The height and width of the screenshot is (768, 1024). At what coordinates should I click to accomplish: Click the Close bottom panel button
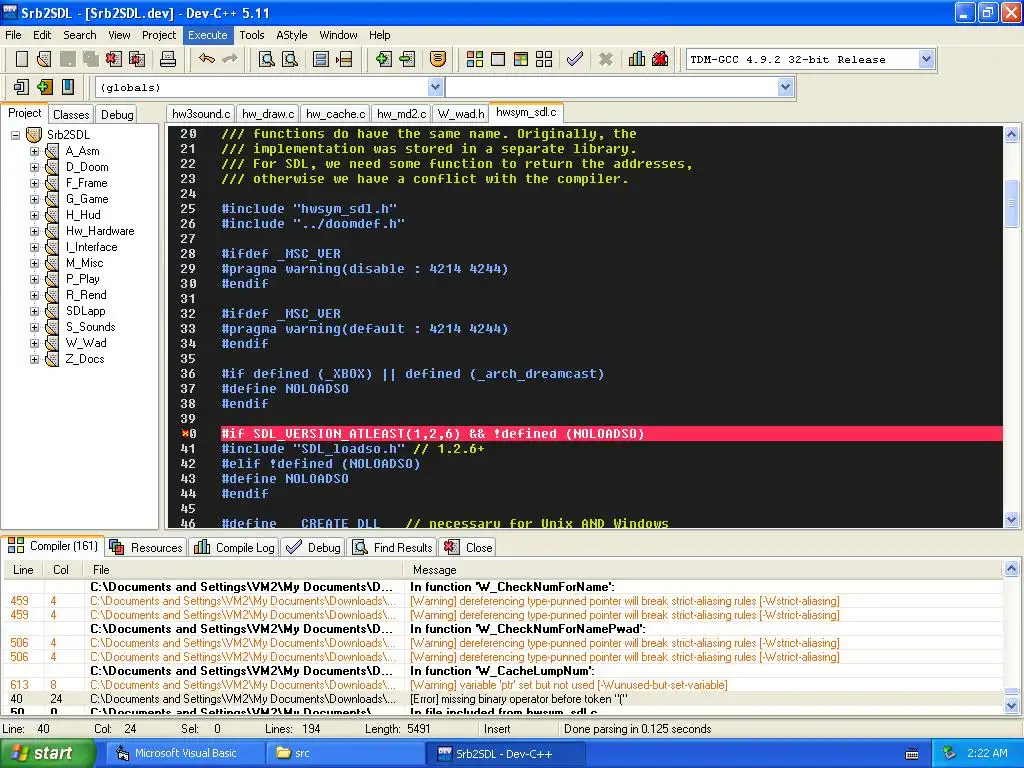tap(468, 547)
